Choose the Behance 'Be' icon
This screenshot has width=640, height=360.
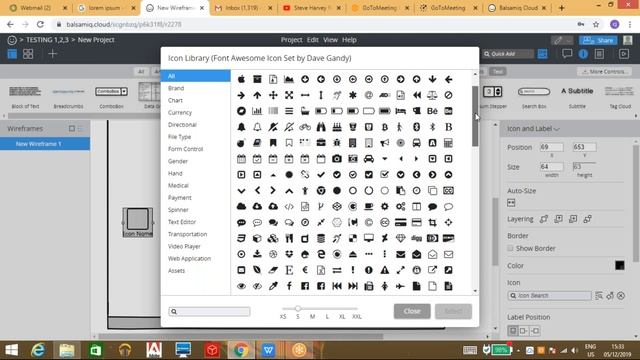[432, 111]
